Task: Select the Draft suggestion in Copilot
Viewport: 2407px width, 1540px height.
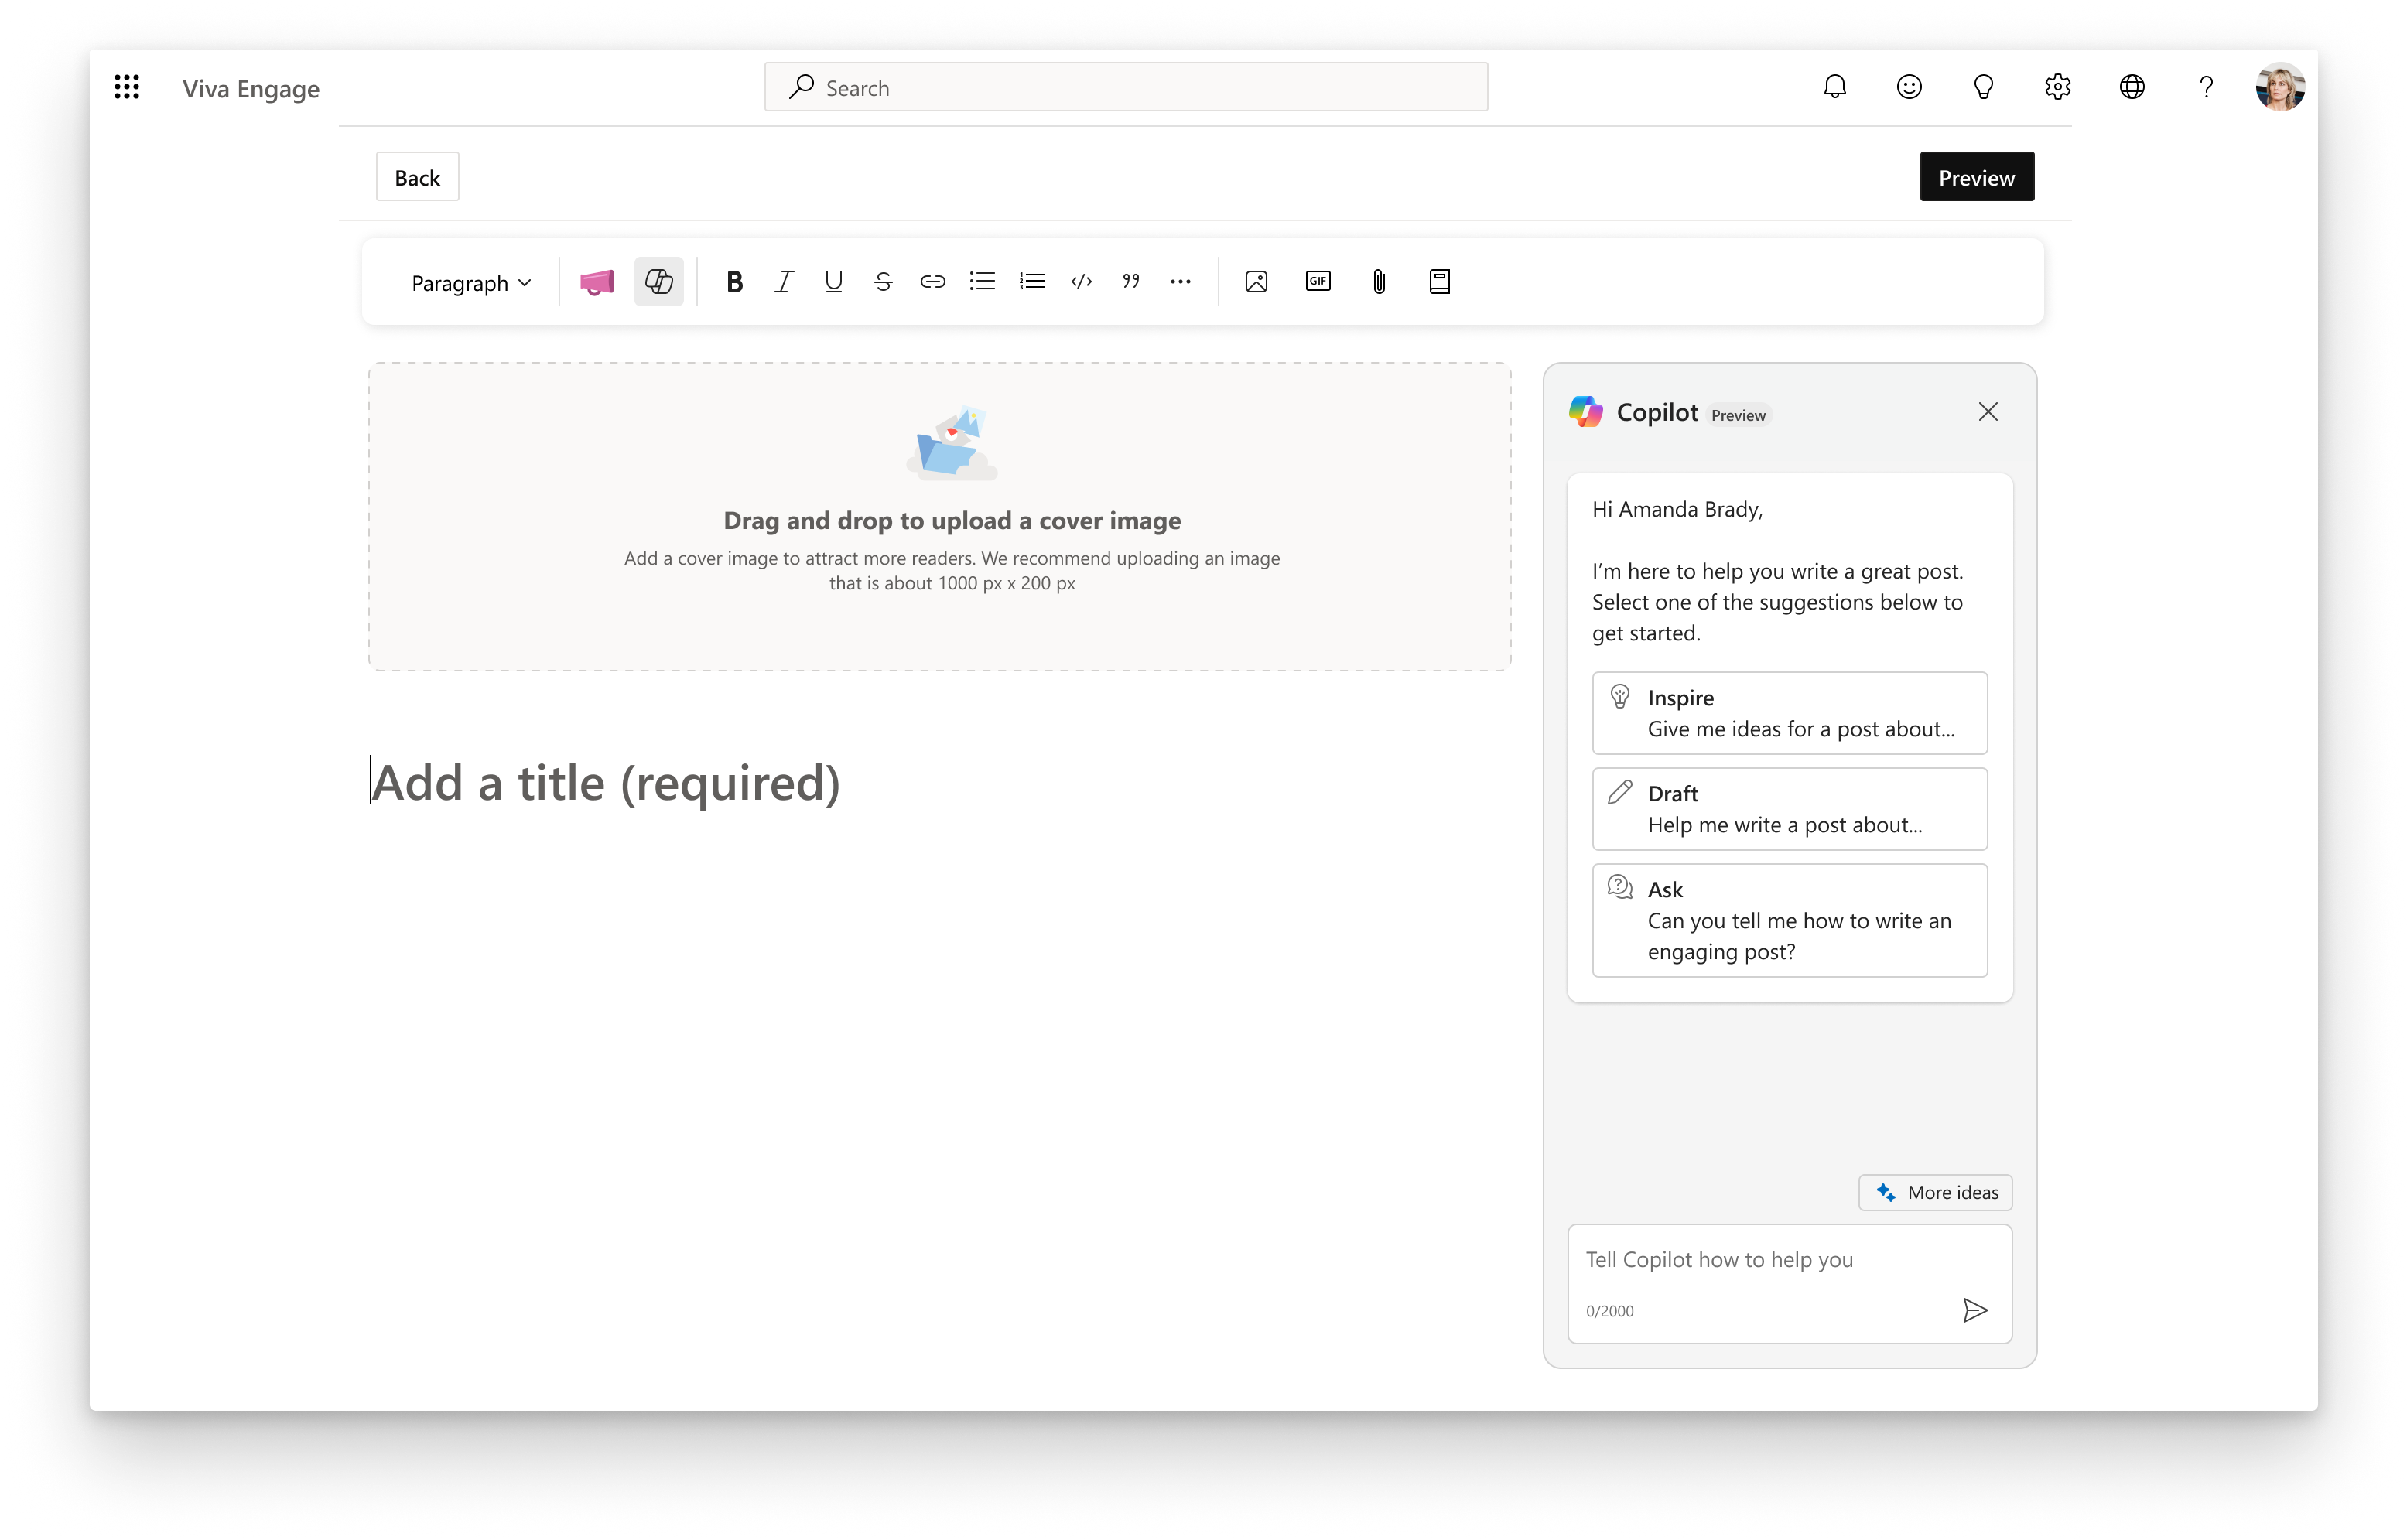Action: point(1790,808)
